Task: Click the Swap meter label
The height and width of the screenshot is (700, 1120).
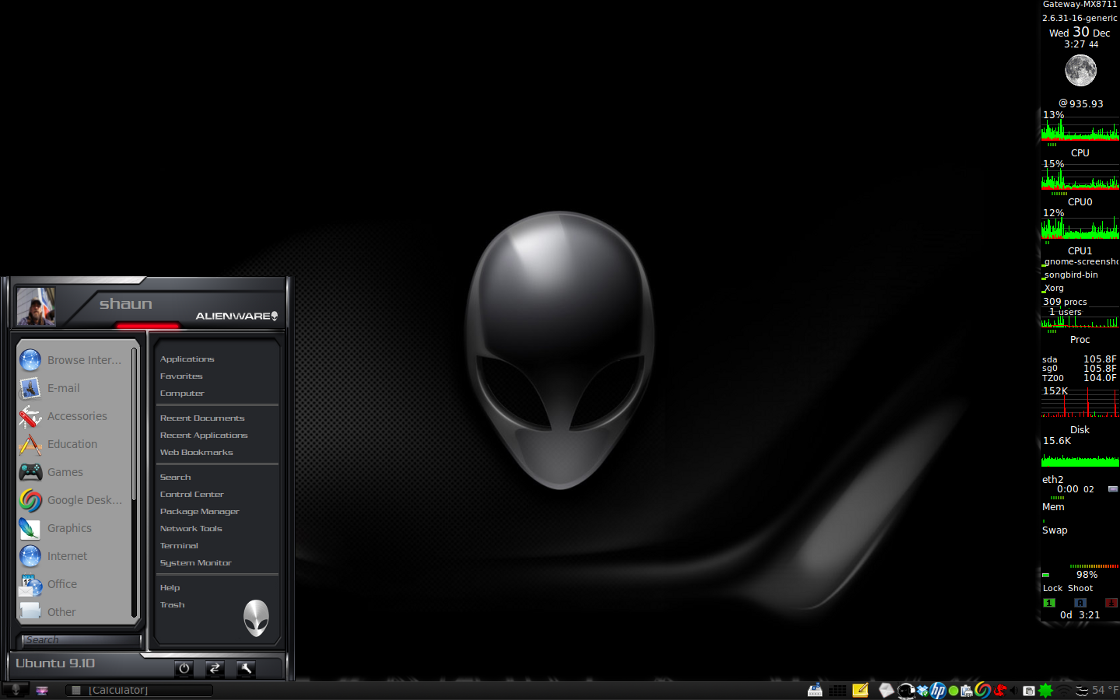Action: [1054, 530]
